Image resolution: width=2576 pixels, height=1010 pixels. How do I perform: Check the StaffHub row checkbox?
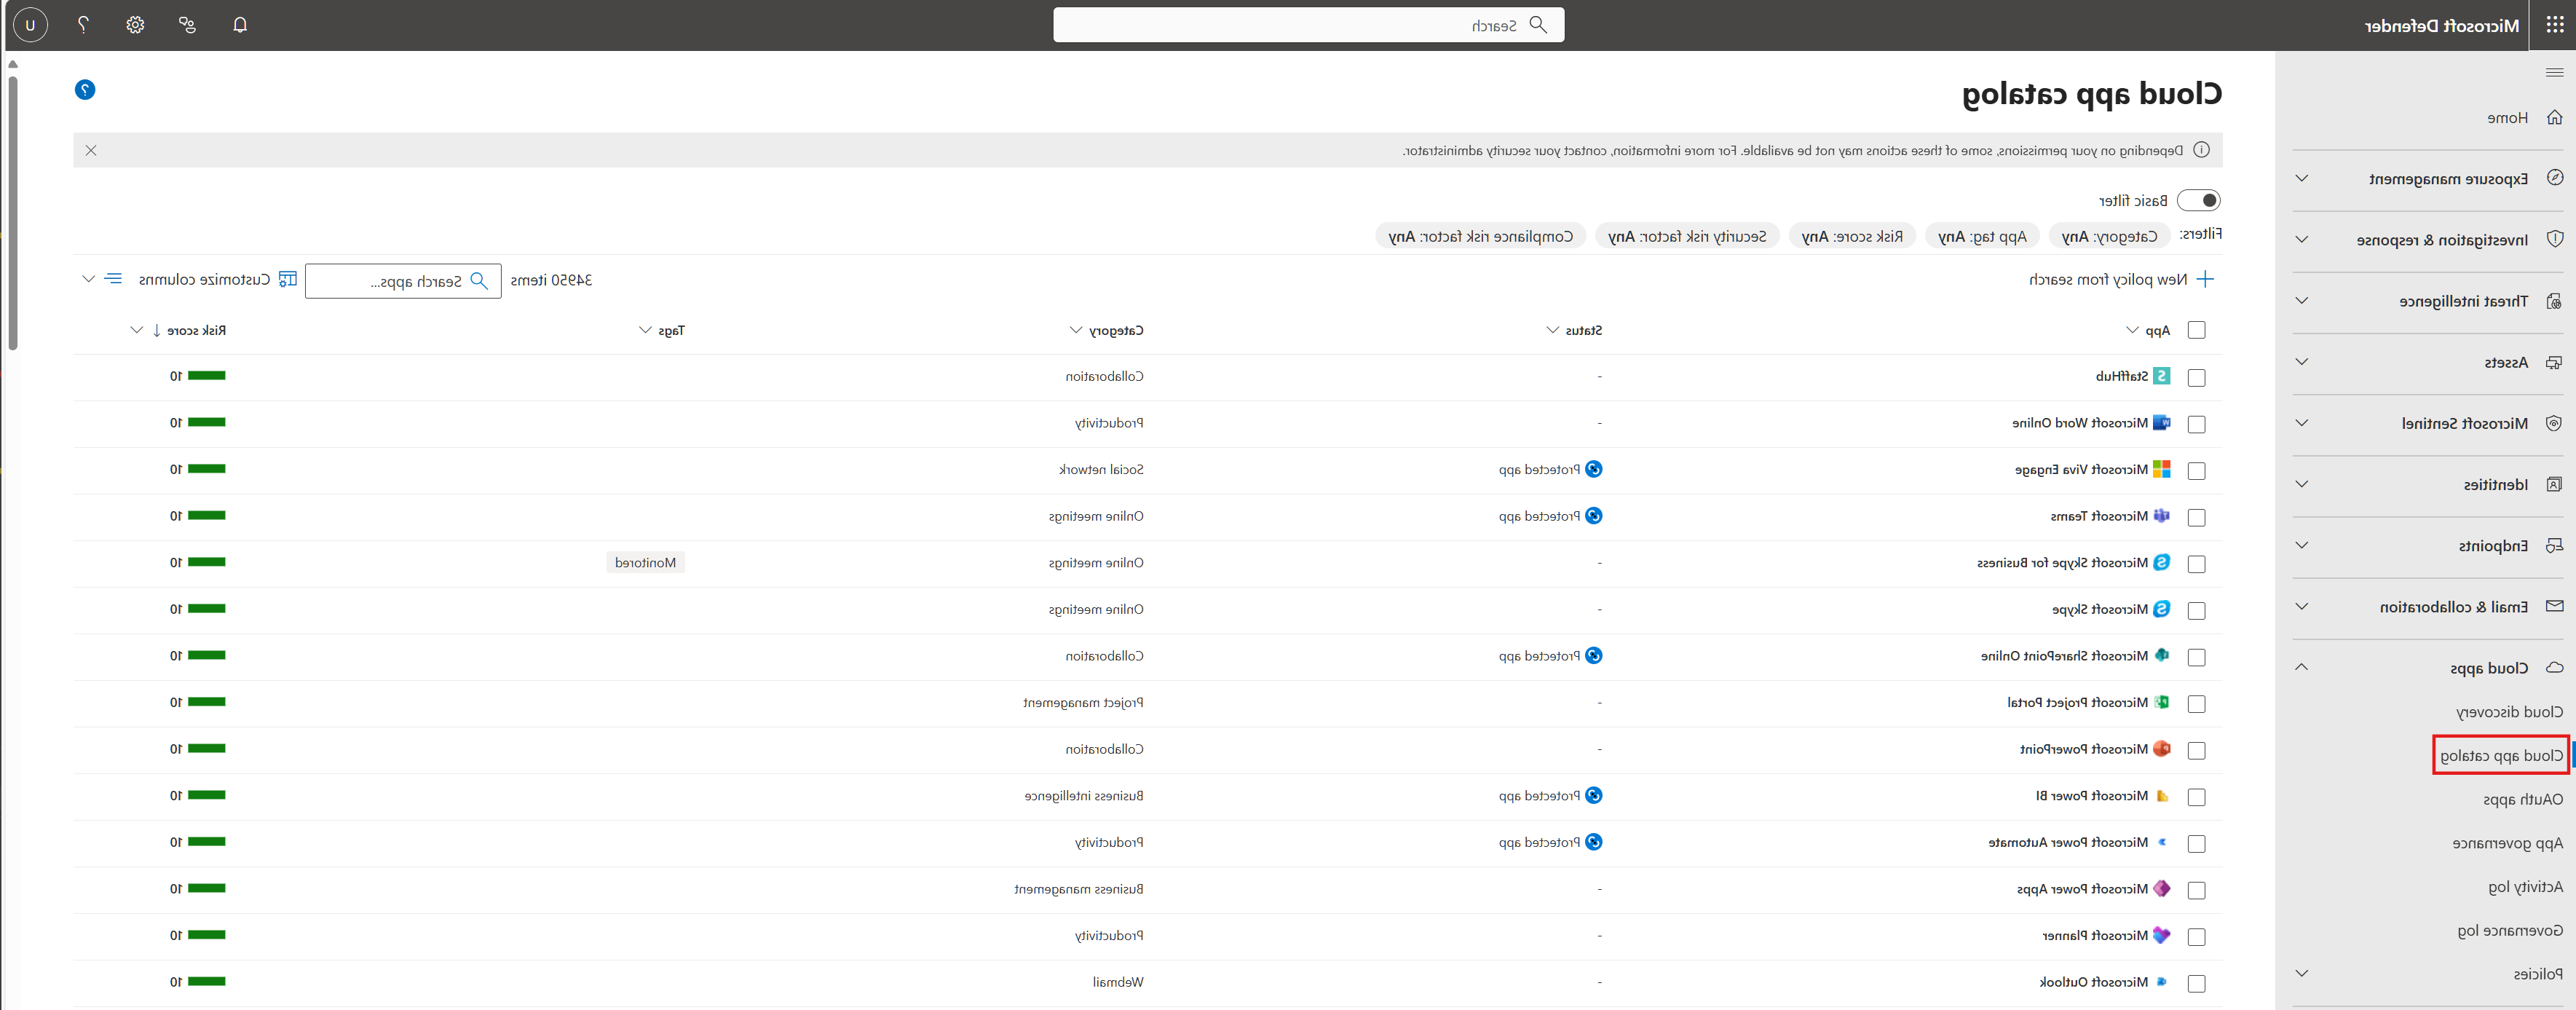pos(2196,377)
